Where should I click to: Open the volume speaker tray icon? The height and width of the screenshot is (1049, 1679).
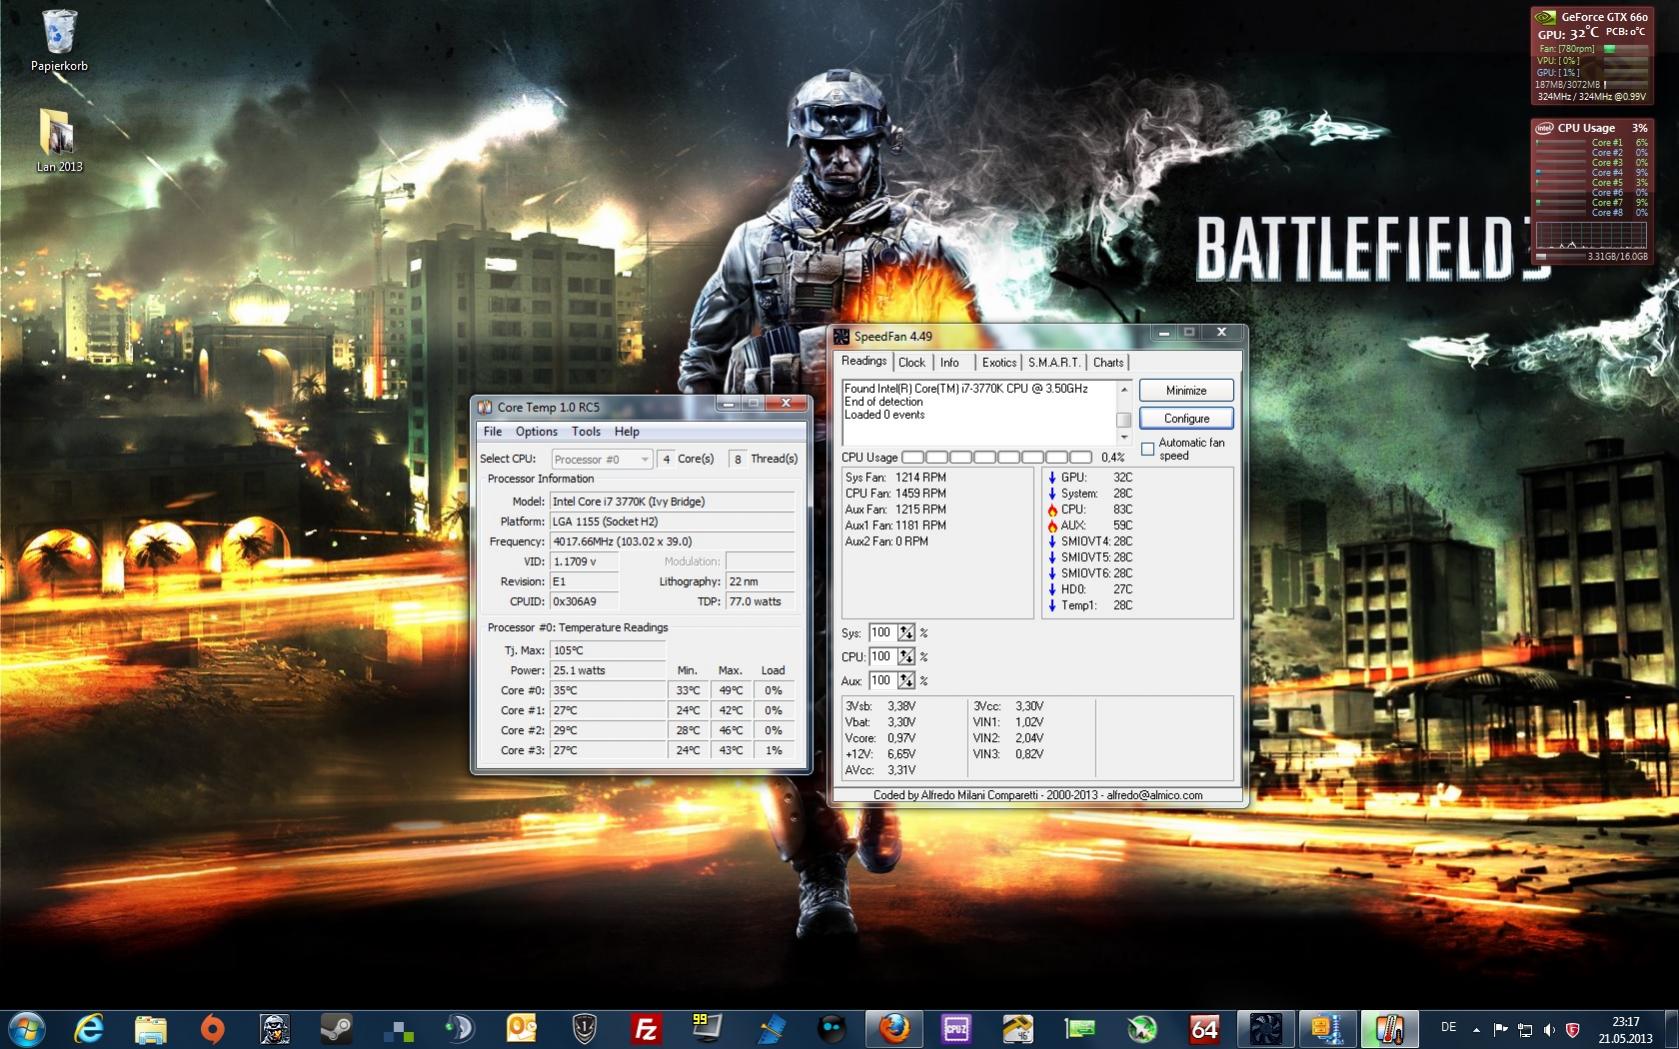[x=1549, y=1029]
